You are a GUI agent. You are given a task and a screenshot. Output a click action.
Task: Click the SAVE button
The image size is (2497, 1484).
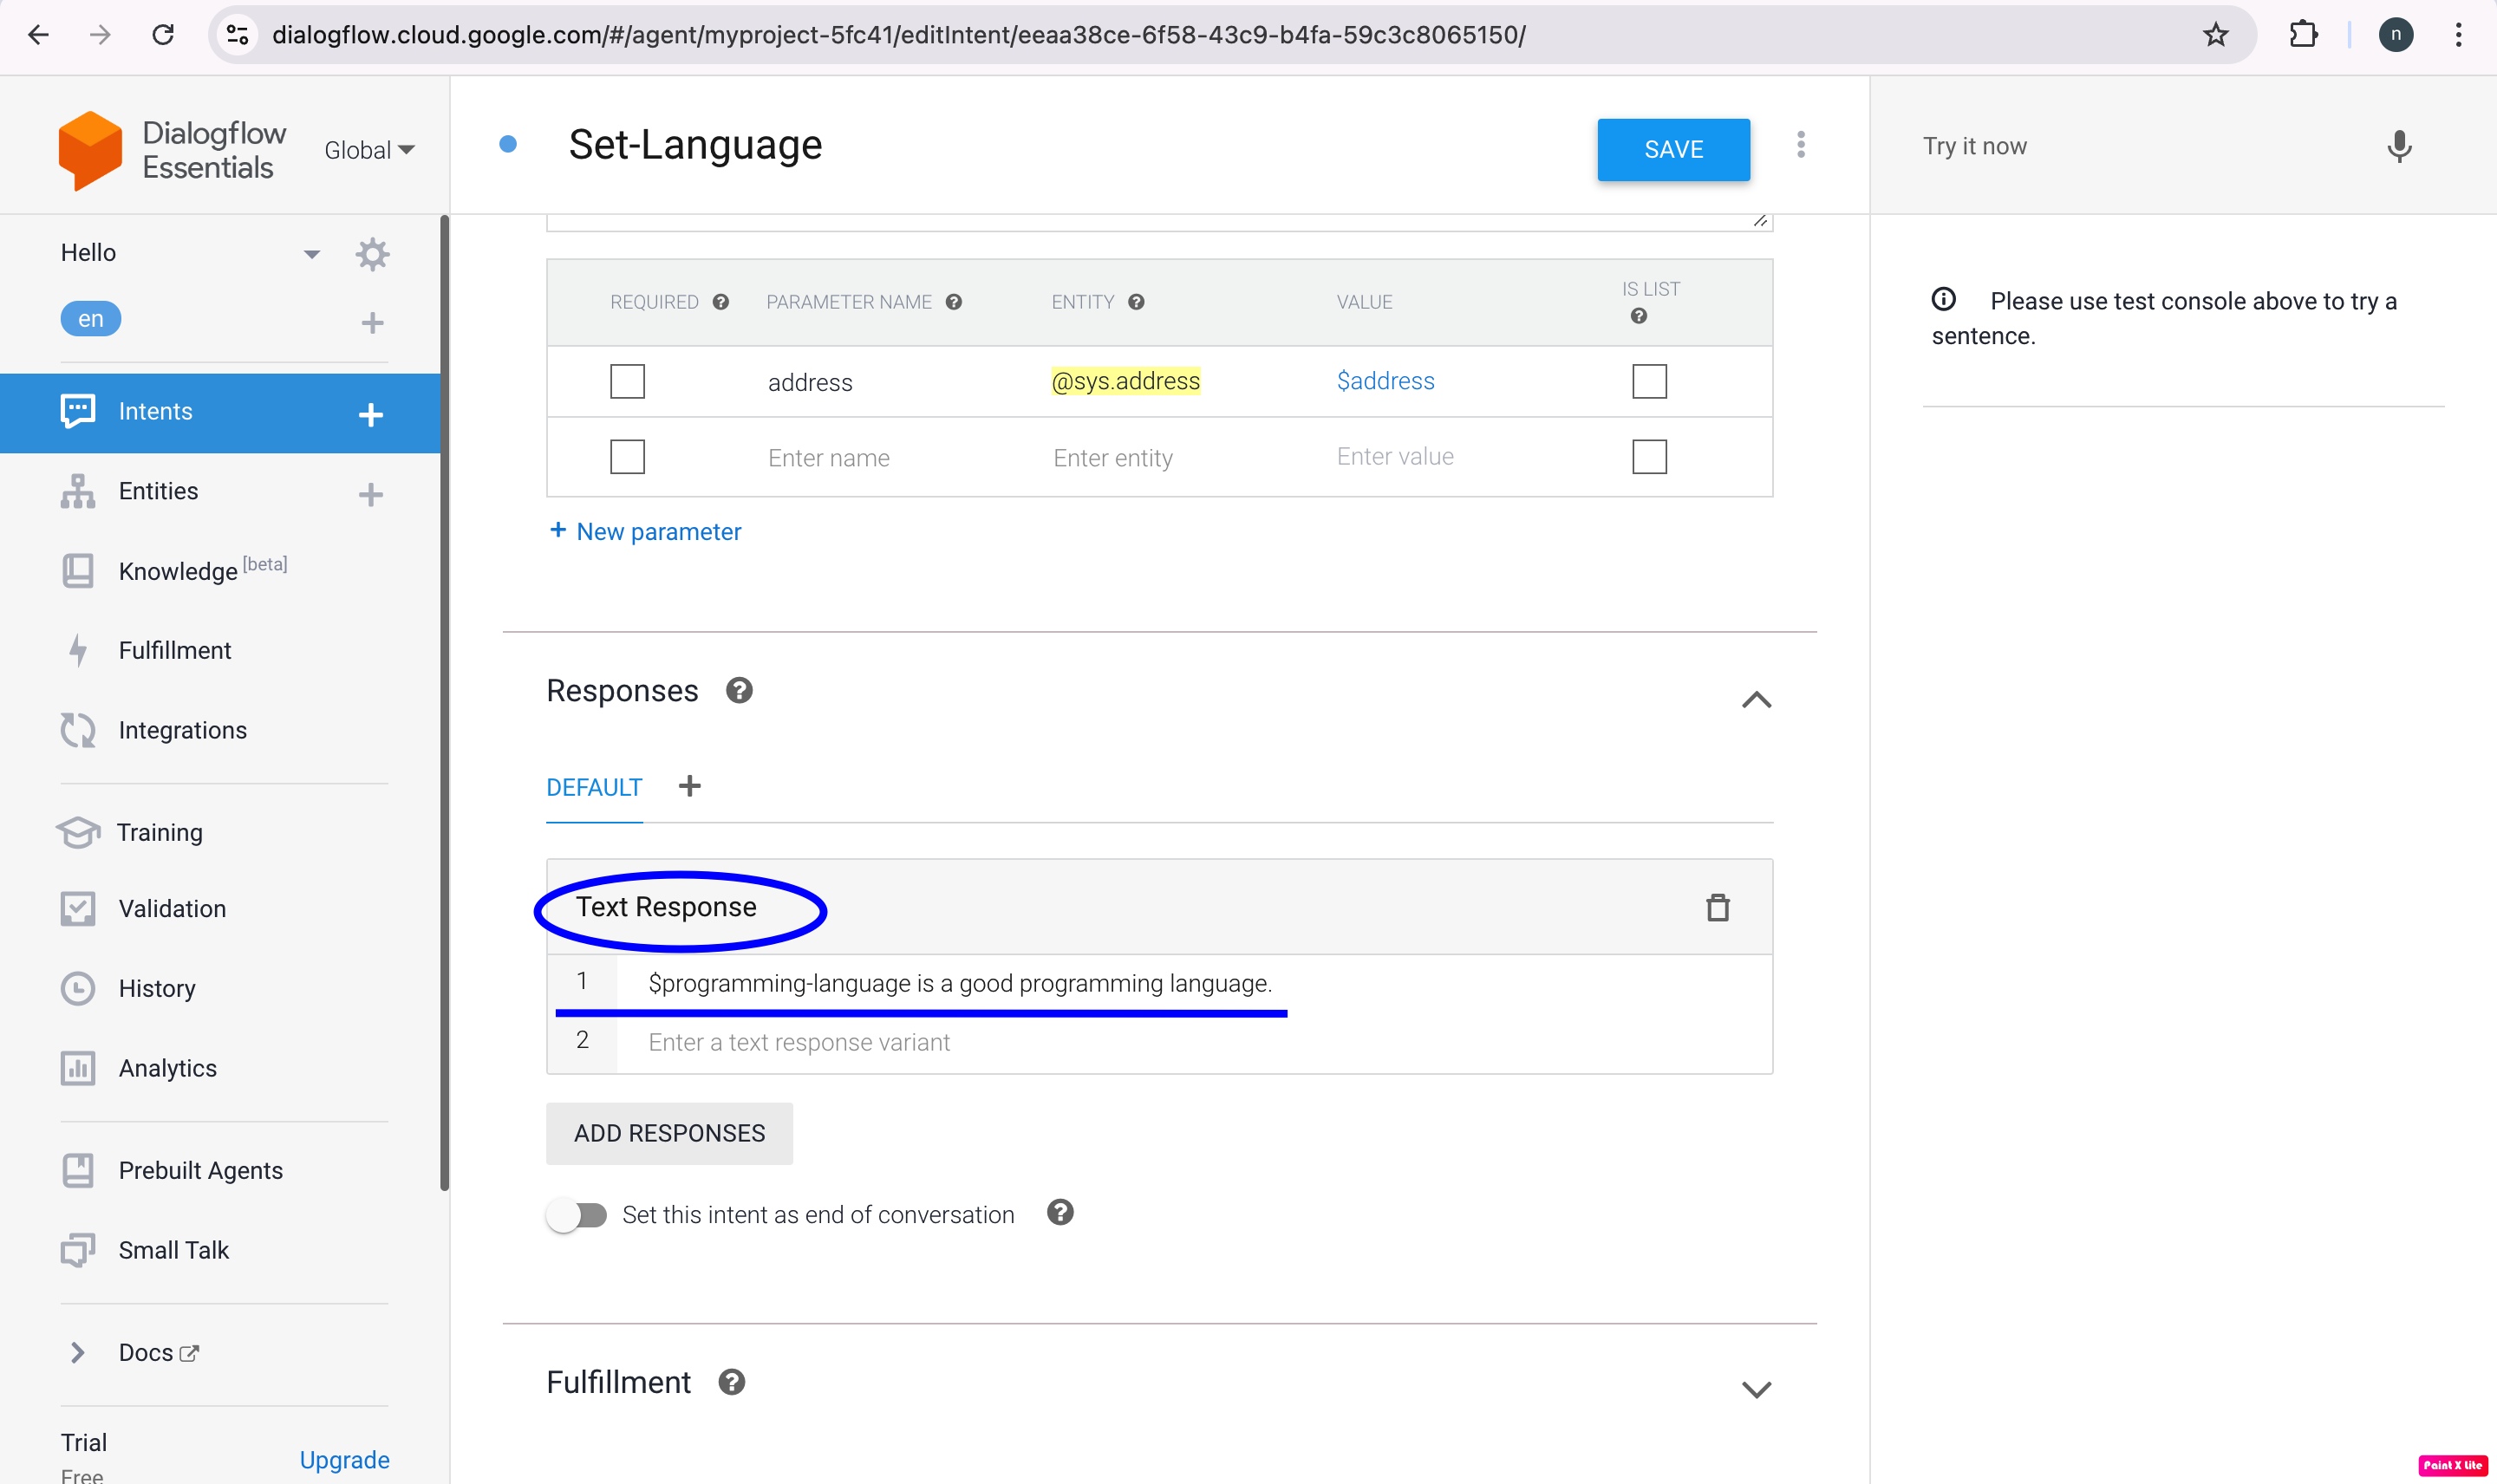tap(1673, 149)
